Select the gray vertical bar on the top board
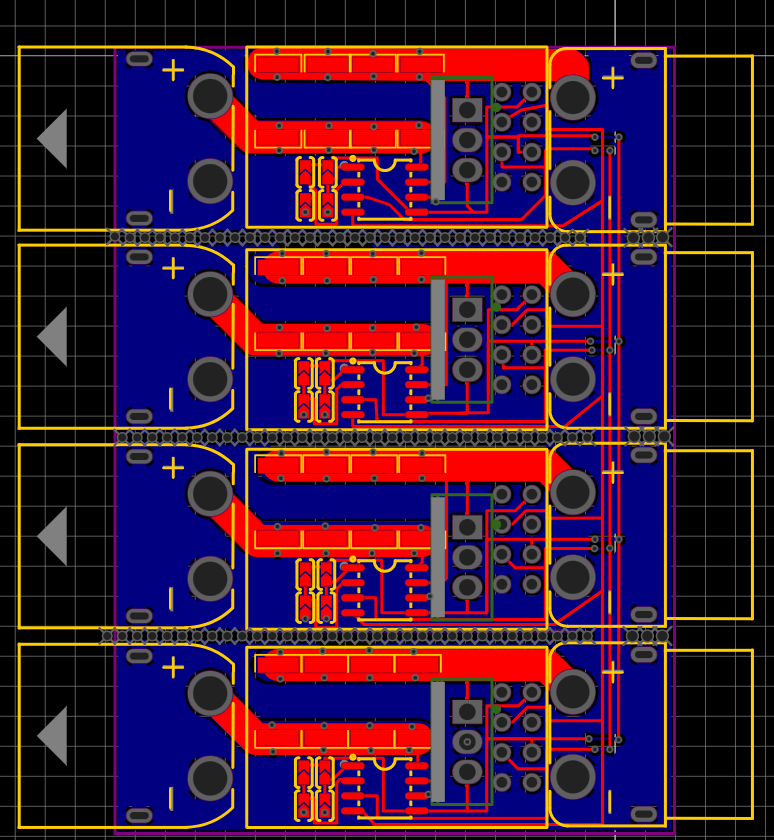 (x=438, y=139)
